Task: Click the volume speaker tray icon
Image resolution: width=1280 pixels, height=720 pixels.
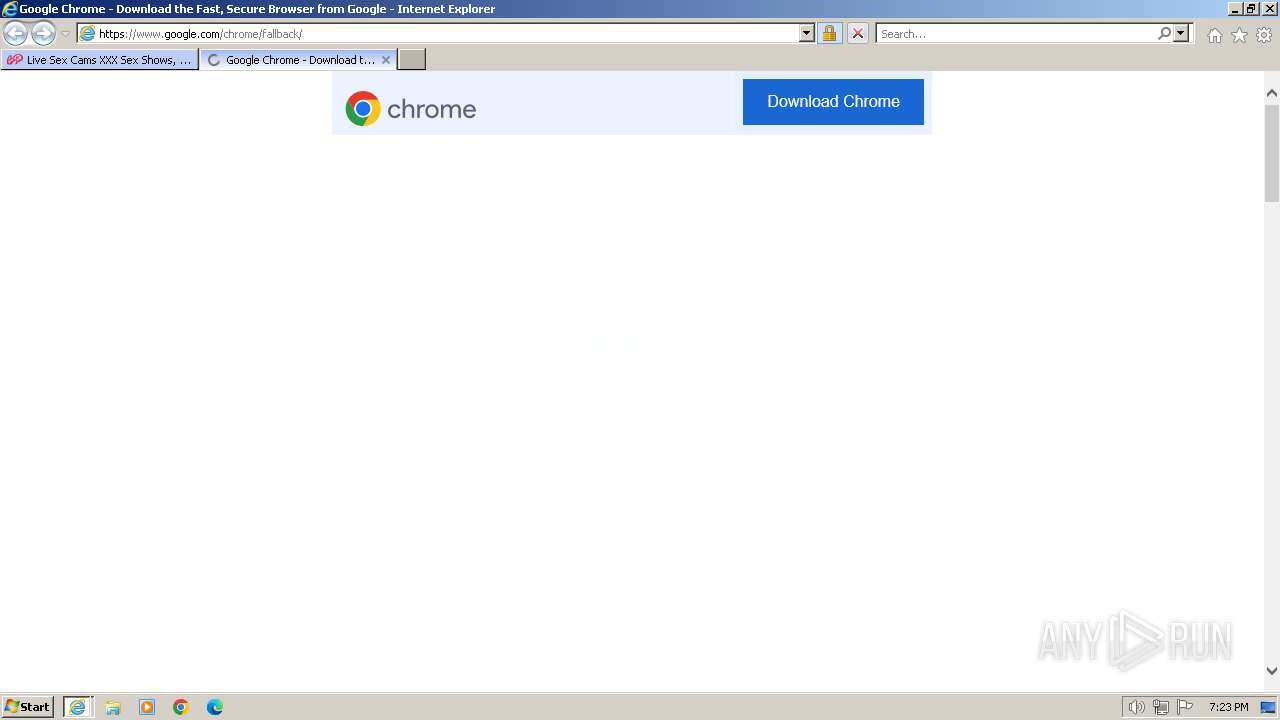Action: (x=1136, y=707)
